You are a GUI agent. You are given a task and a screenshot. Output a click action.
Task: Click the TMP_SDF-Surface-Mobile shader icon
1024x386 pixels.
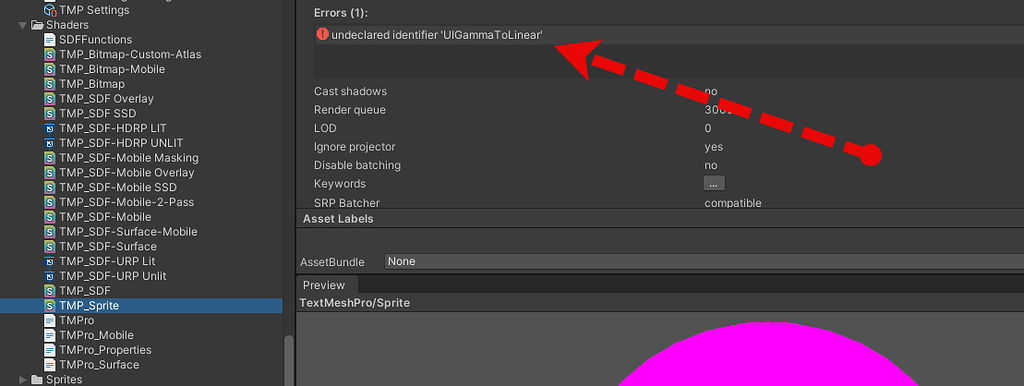pyautogui.click(x=50, y=232)
